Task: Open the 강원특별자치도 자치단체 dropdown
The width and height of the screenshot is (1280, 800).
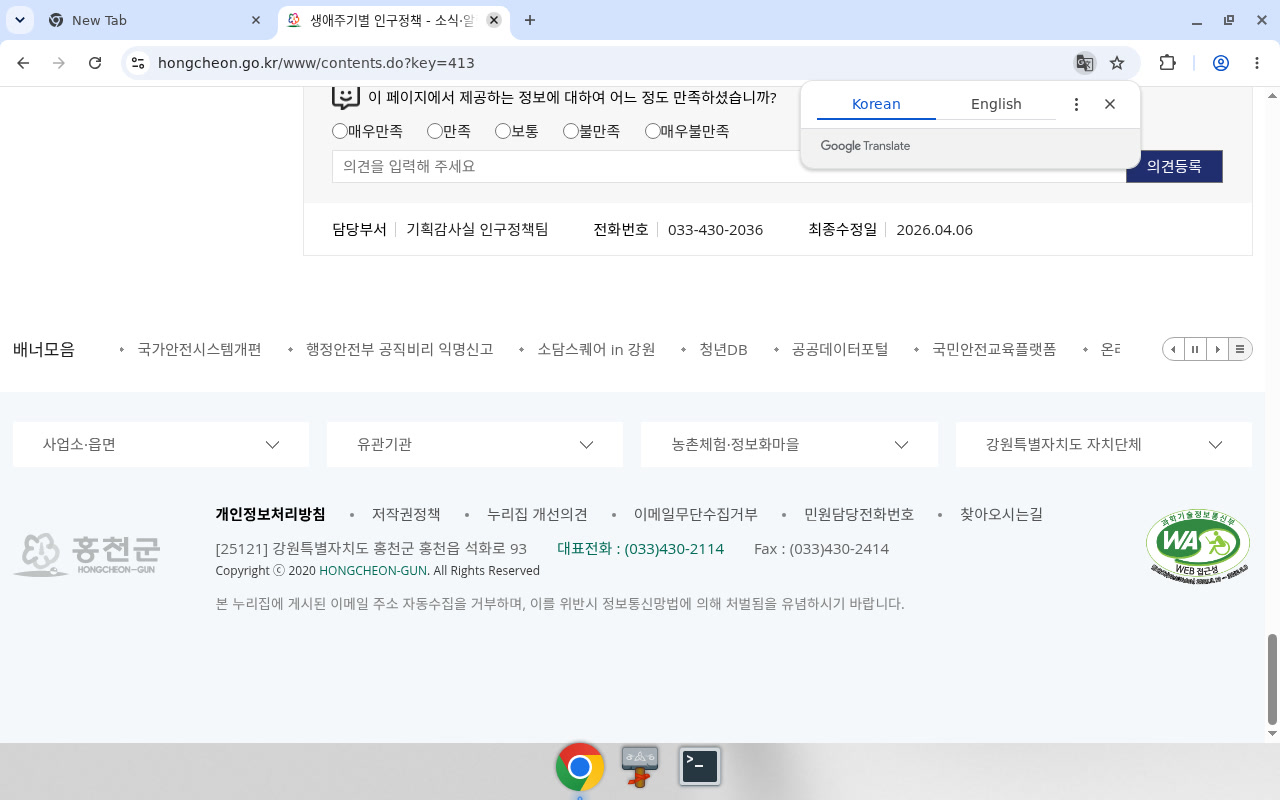Action: coord(1104,444)
